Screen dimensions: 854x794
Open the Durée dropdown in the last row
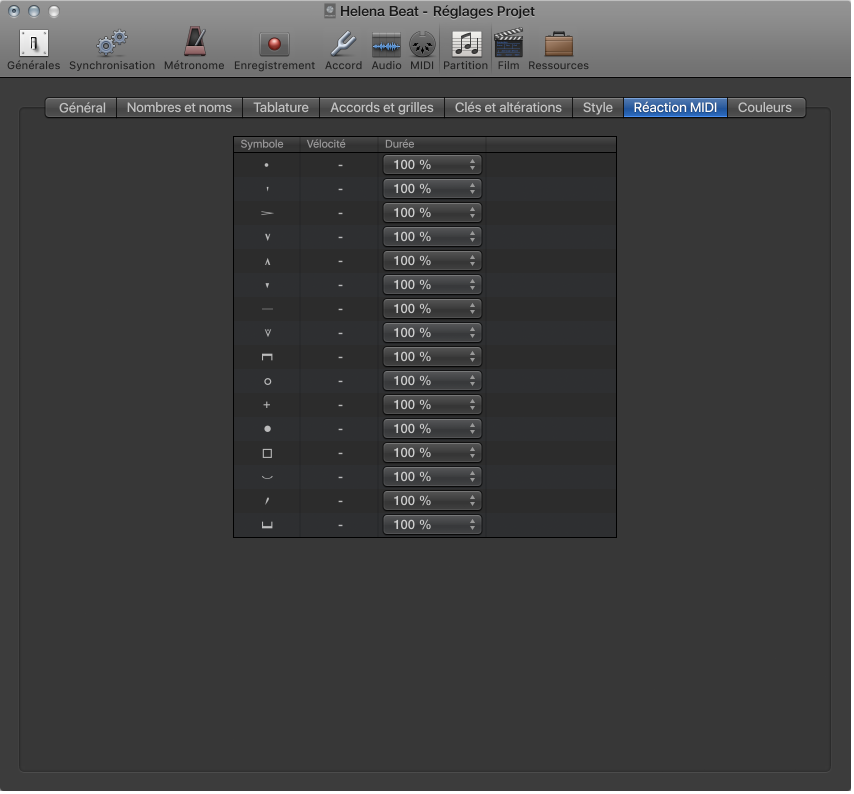click(x=432, y=525)
